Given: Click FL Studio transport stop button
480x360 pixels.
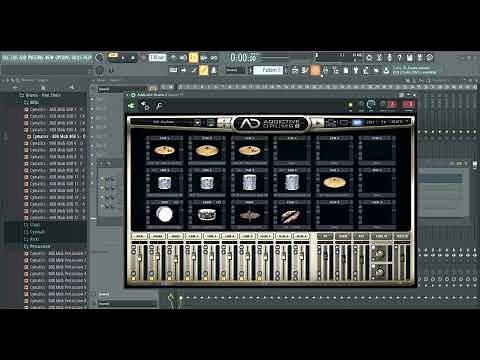Looking at the screenshot, I should 133,58.
